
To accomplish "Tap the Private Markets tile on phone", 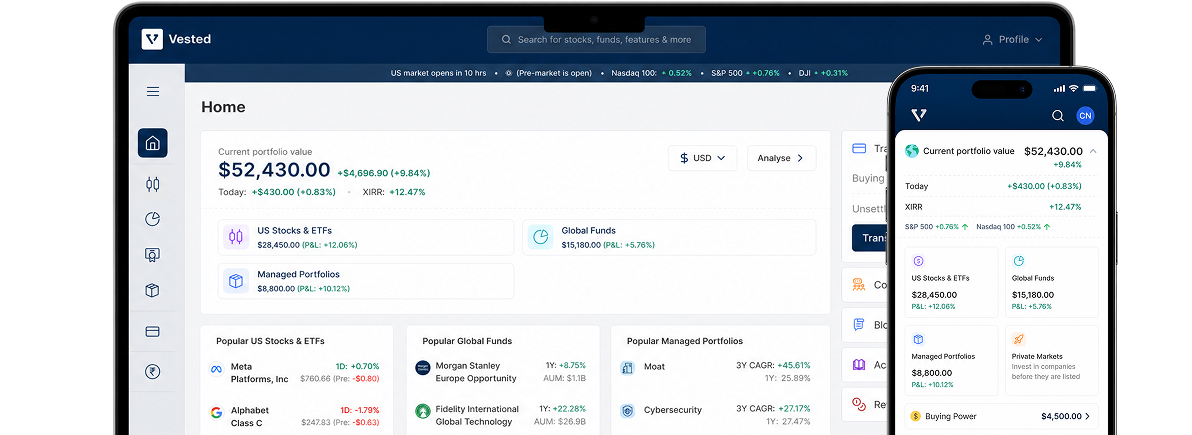I will (1051, 360).
